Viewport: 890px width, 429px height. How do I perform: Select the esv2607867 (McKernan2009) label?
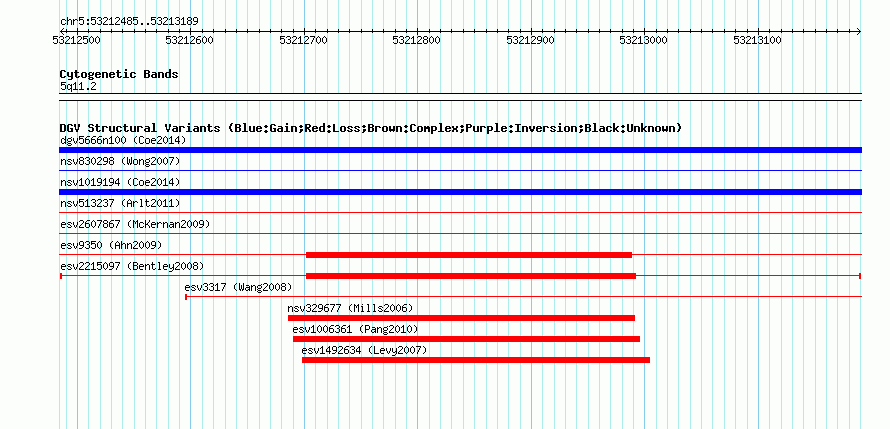[135, 224]
